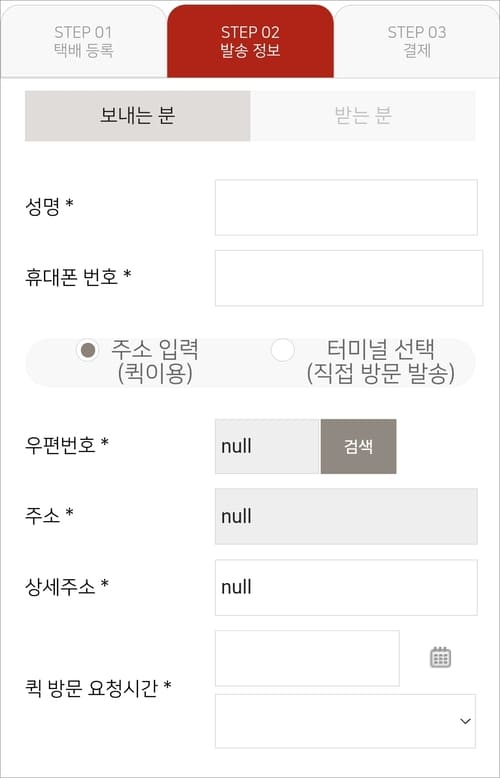Screen dimensions: 500x778
Task: Focus the 휴대폰 번호 phone input field
Action: [349, 278]
